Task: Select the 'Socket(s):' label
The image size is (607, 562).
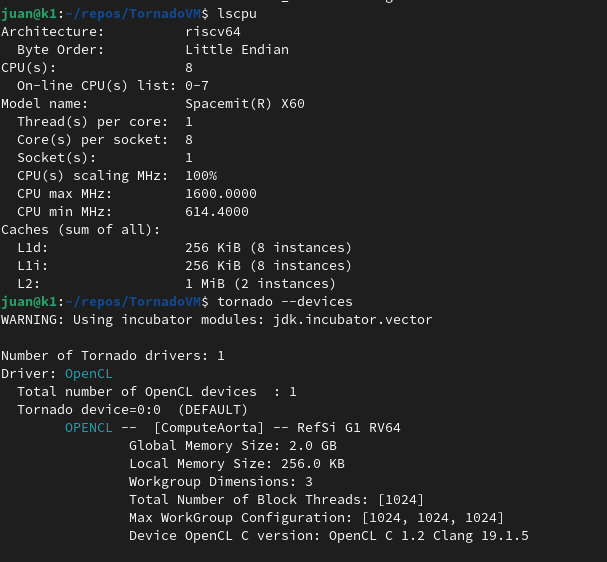Action: pos(57,158)
